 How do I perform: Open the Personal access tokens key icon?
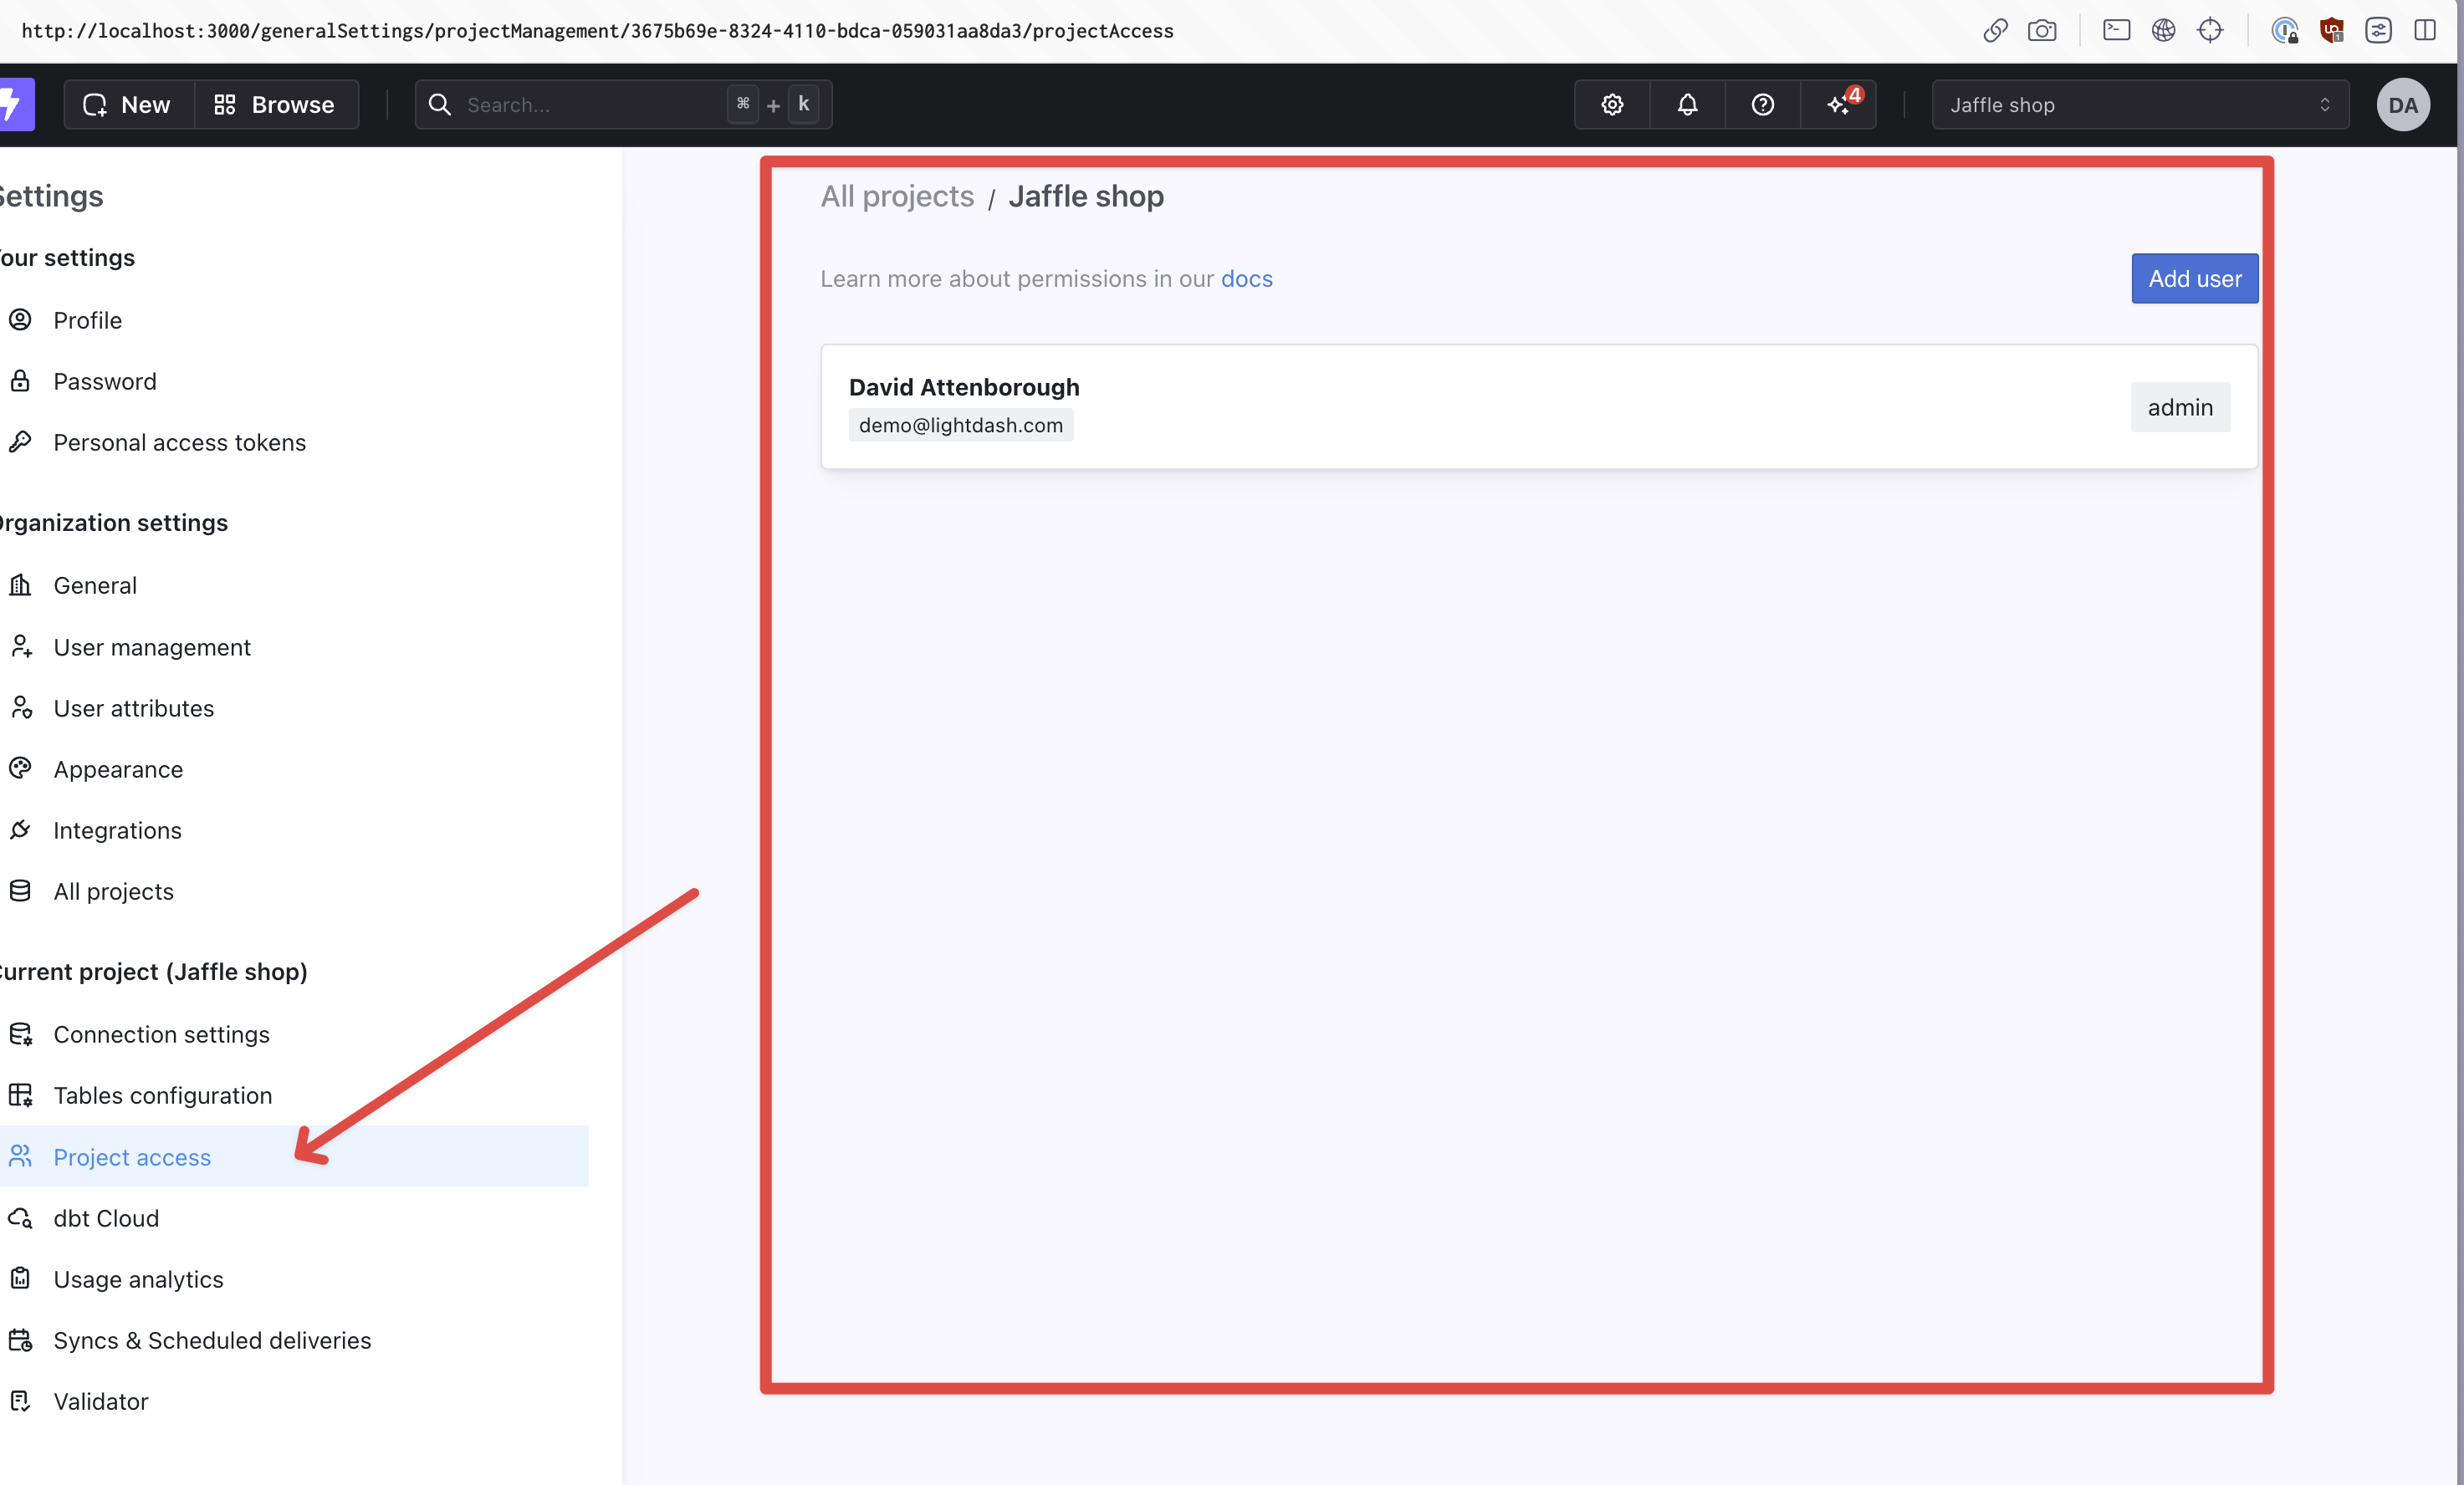coord(22,441)
